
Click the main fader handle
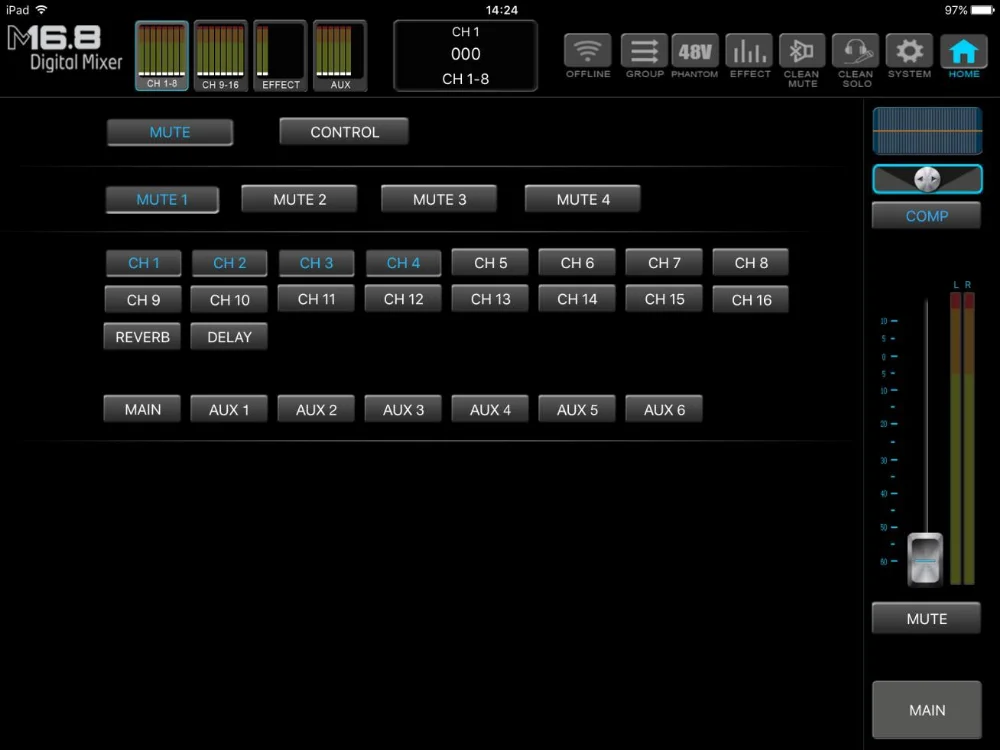click(x=925, y=559)
